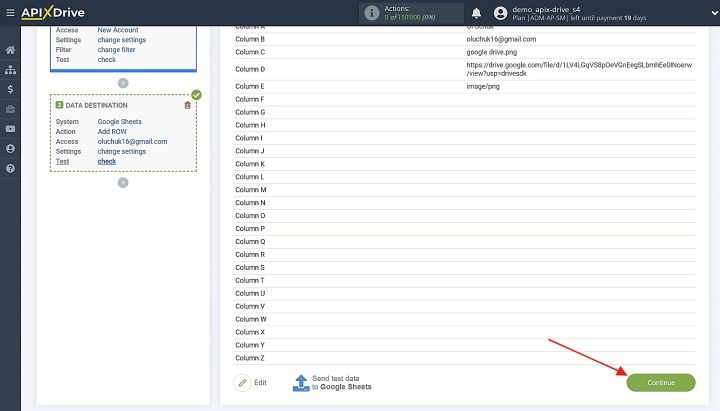Viewport: 720px width, 411px height.
Task: Open the hamburger menu icon
Action: [10, 13]
